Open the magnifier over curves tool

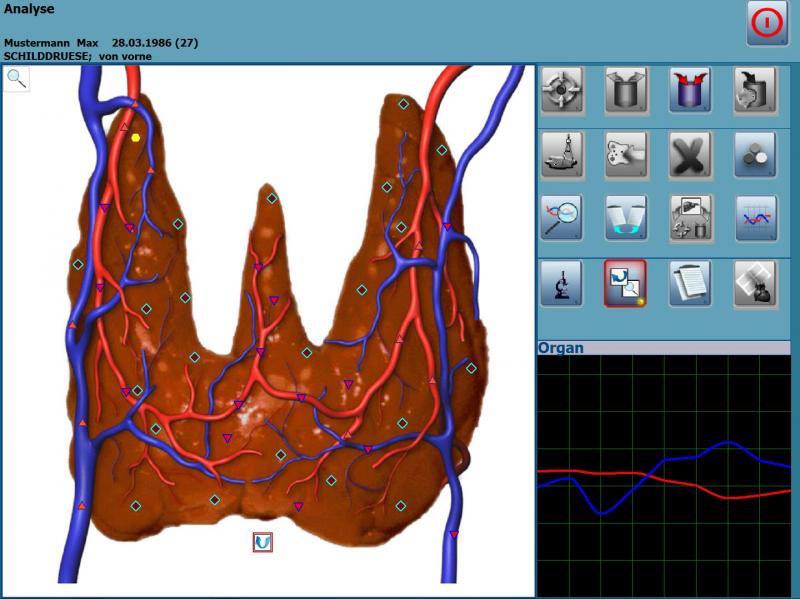pyautogui.click(x=562, y=219)
